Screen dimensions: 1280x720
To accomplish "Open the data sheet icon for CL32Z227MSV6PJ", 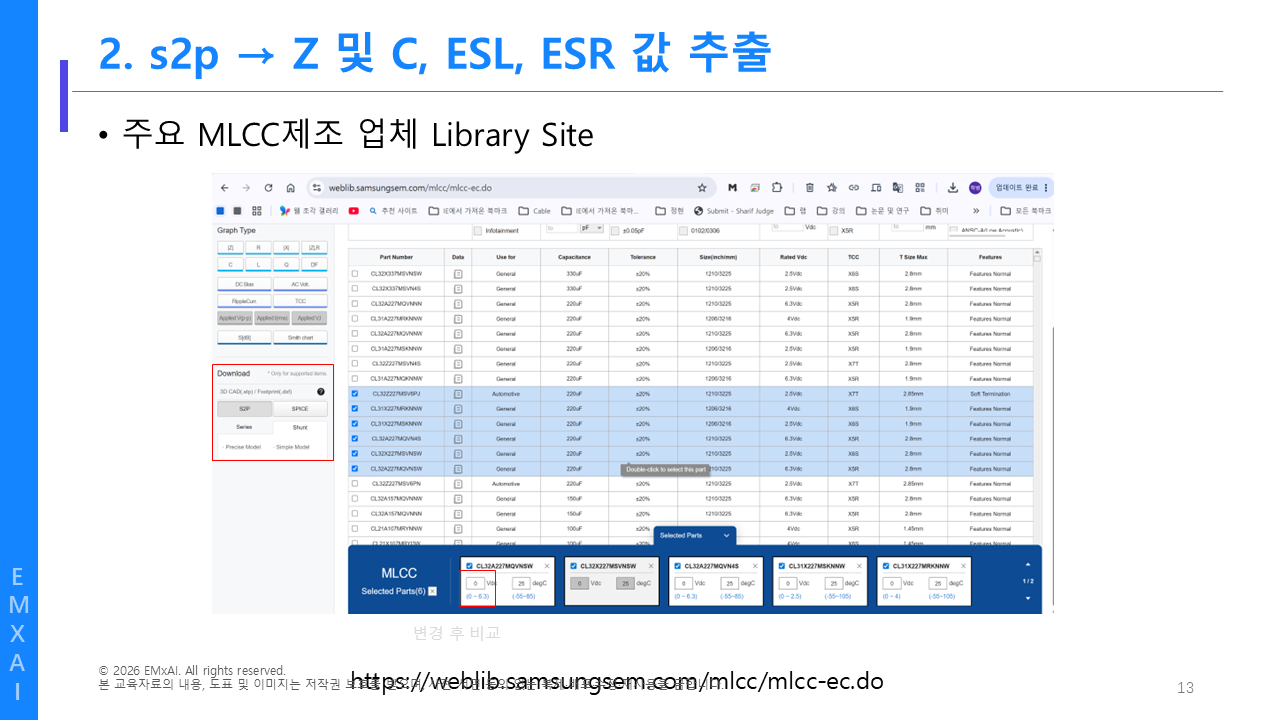I will (x=458, y=393).
